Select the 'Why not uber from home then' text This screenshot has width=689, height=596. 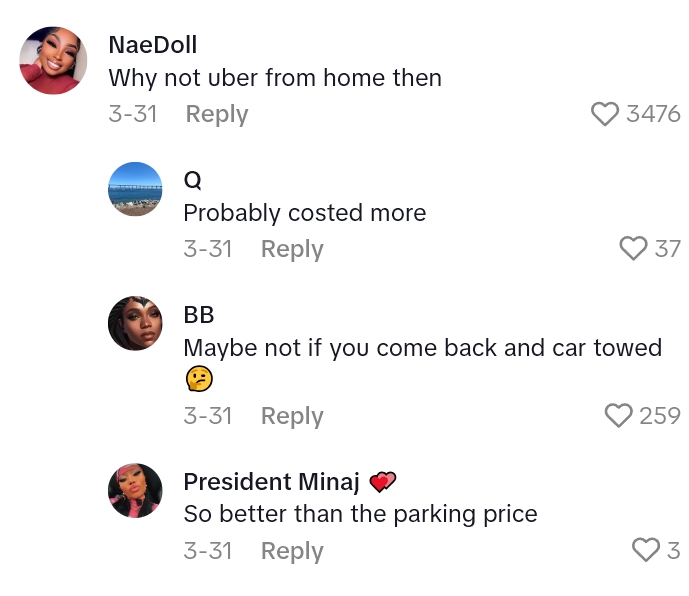[x=274, y=78]
